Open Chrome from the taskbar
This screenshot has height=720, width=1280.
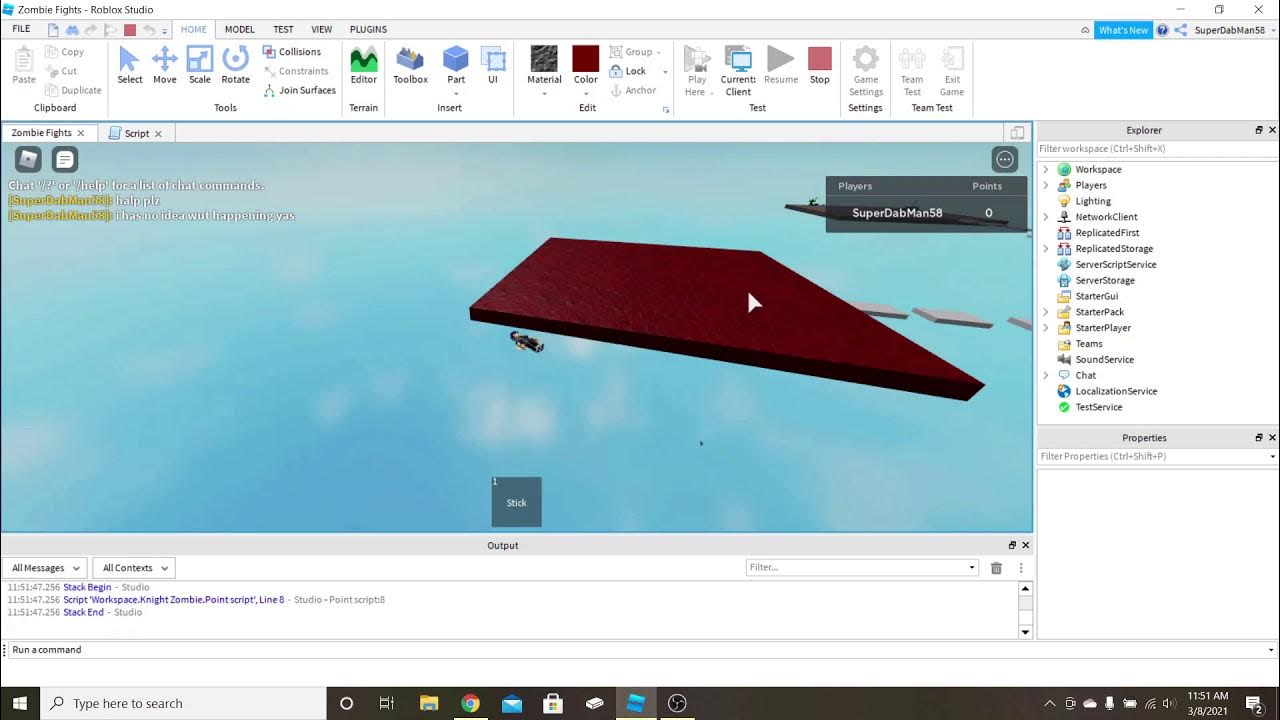(470, 703)
